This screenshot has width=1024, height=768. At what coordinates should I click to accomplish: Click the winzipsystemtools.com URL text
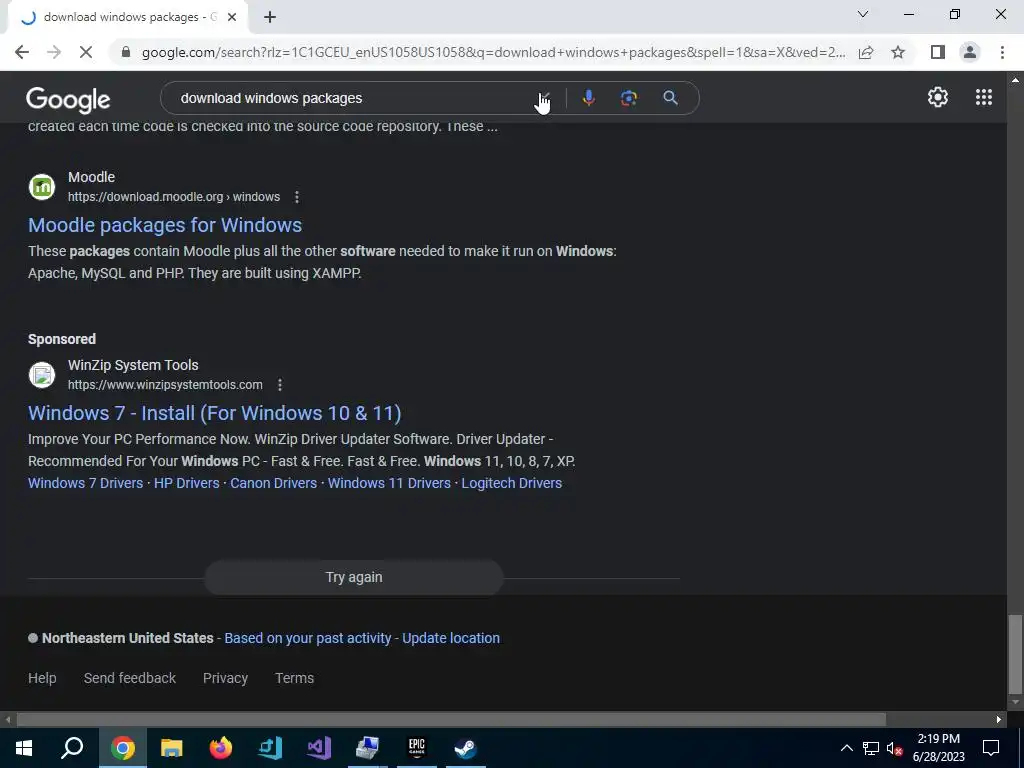(x=165, y=385)
